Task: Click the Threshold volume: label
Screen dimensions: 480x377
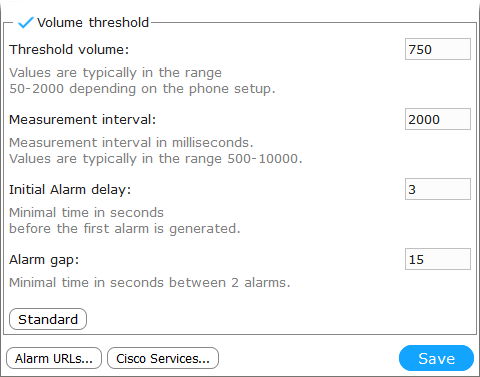Action: click(x=69, y=50)
